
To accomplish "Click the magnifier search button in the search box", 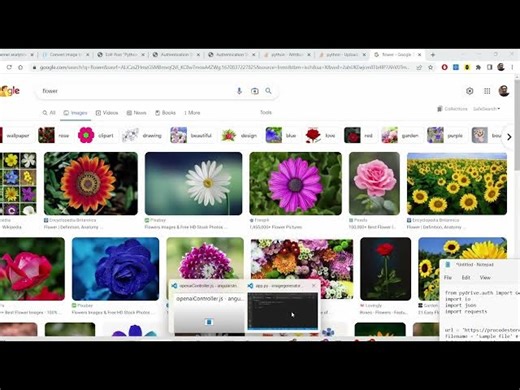I will click(268, 91).
